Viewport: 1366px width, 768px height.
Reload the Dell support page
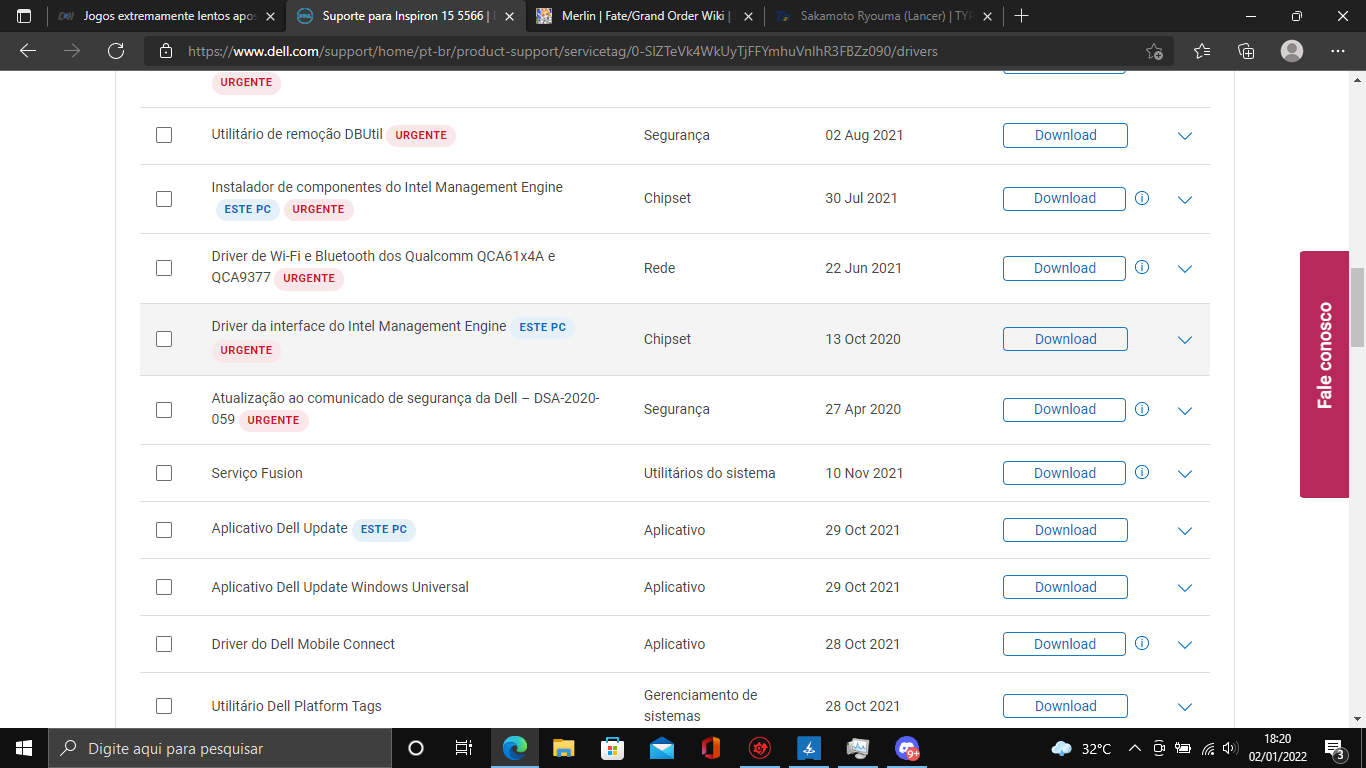pos(116,51)
